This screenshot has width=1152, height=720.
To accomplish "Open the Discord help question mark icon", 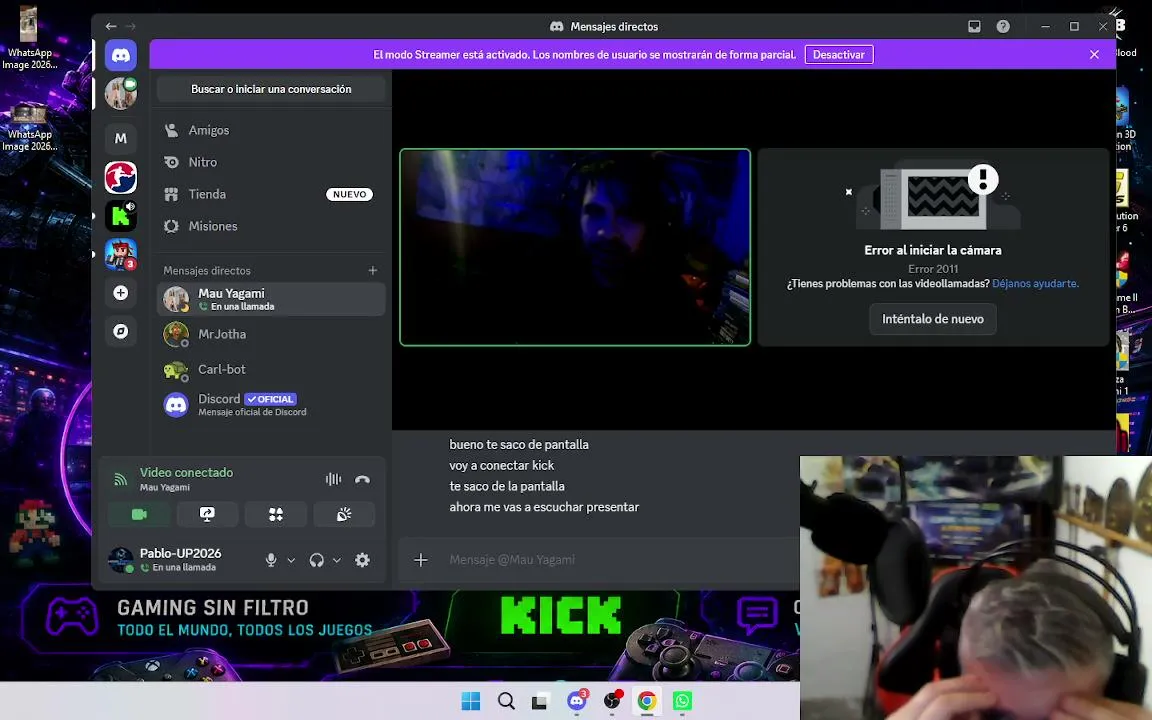I will pos(1003,26).
